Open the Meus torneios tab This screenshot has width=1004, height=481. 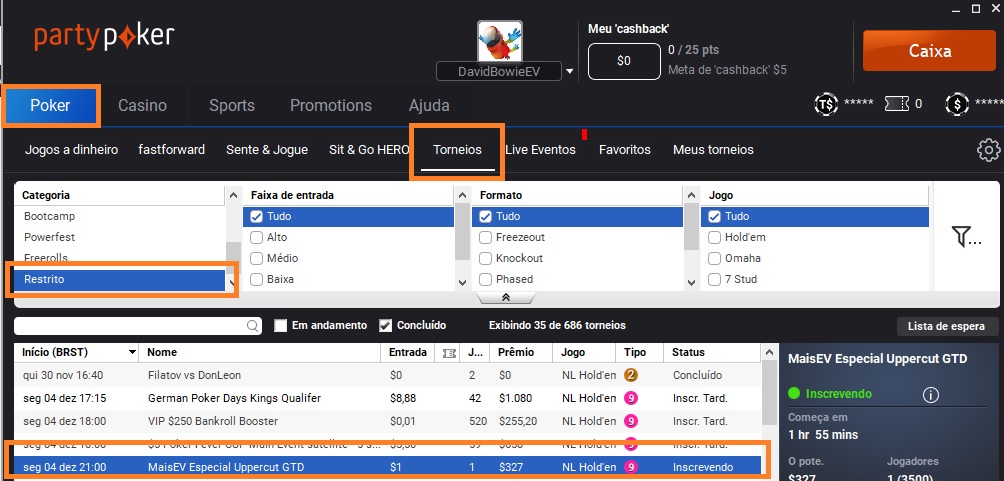[x=713, y=150]
